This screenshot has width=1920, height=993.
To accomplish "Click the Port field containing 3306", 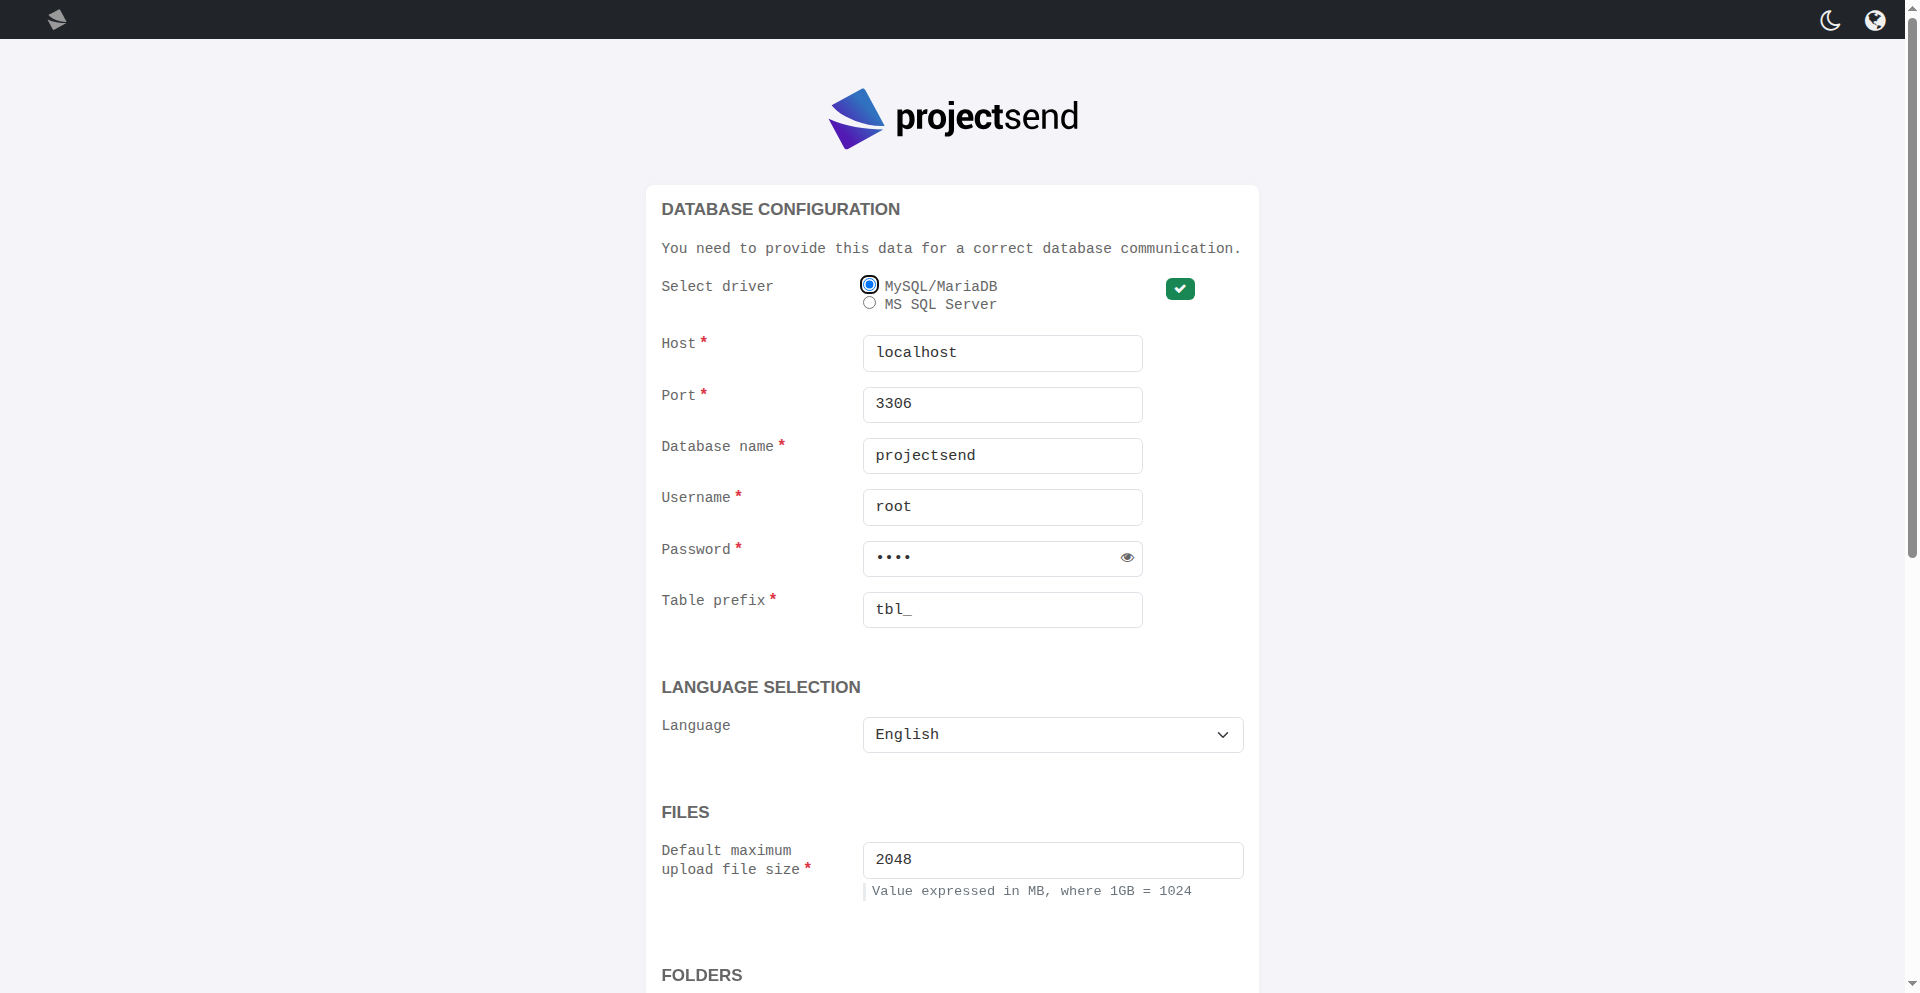I will (1002, 405).
